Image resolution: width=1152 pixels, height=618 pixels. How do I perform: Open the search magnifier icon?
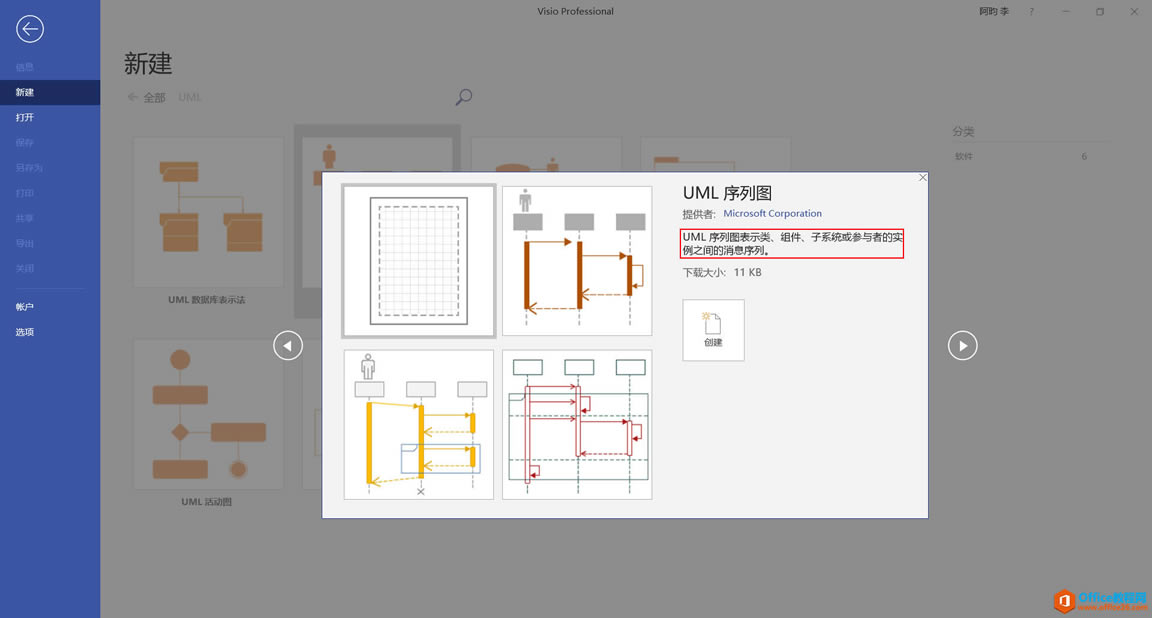[x=462, y=97]
